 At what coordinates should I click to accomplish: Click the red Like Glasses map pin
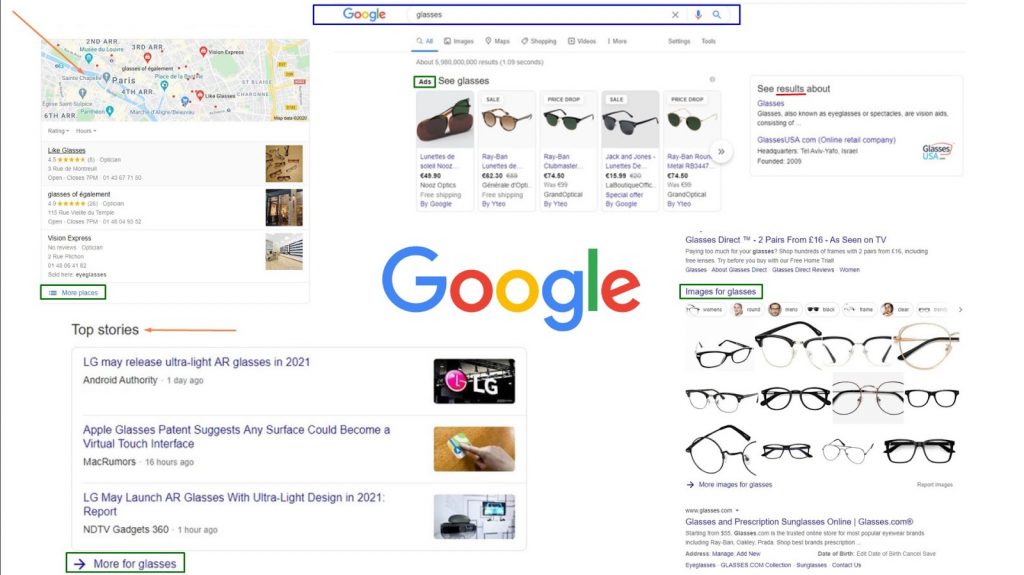point(200,95)
